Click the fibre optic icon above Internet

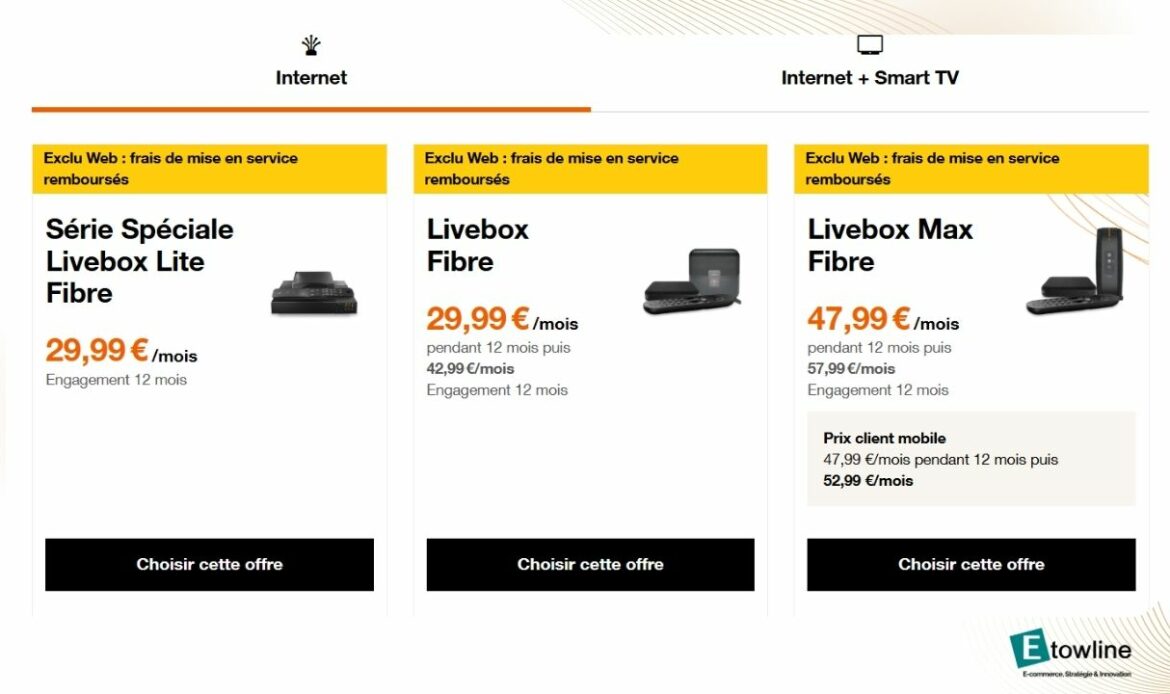point(311,45)
